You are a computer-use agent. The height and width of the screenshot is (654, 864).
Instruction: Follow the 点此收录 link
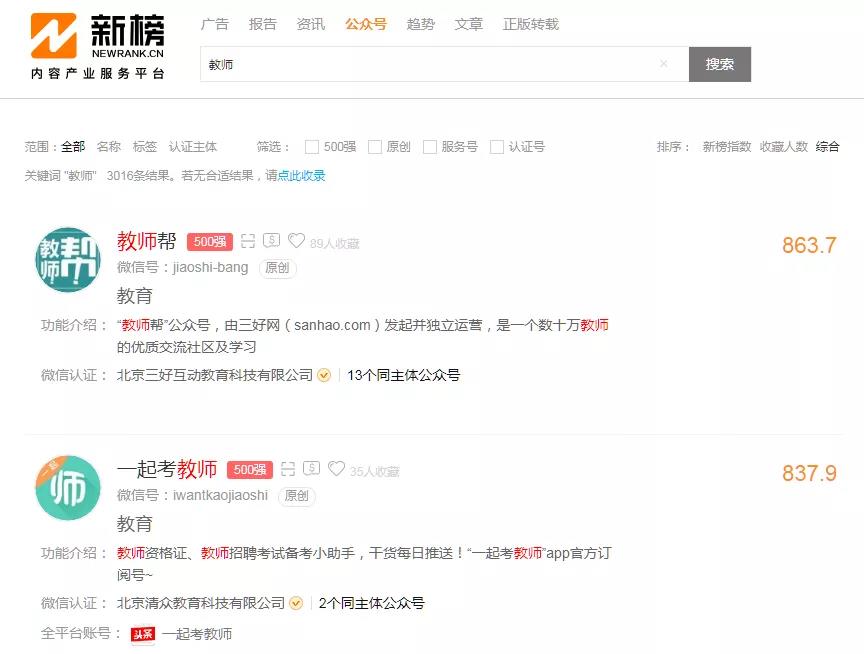tap(301, 176)
